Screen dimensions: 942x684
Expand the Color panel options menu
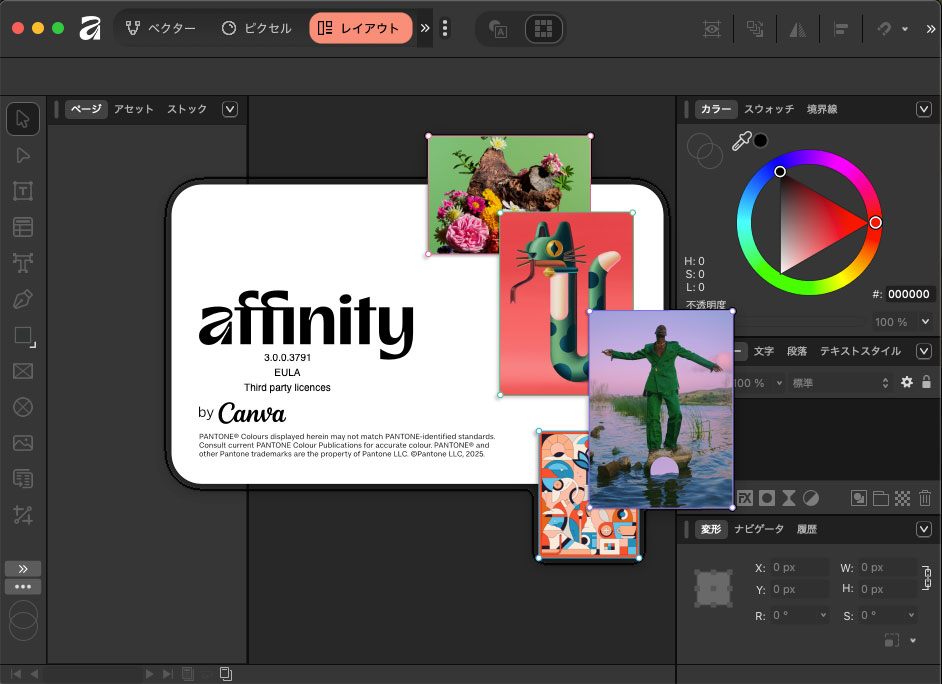click(x=924, y=109)
